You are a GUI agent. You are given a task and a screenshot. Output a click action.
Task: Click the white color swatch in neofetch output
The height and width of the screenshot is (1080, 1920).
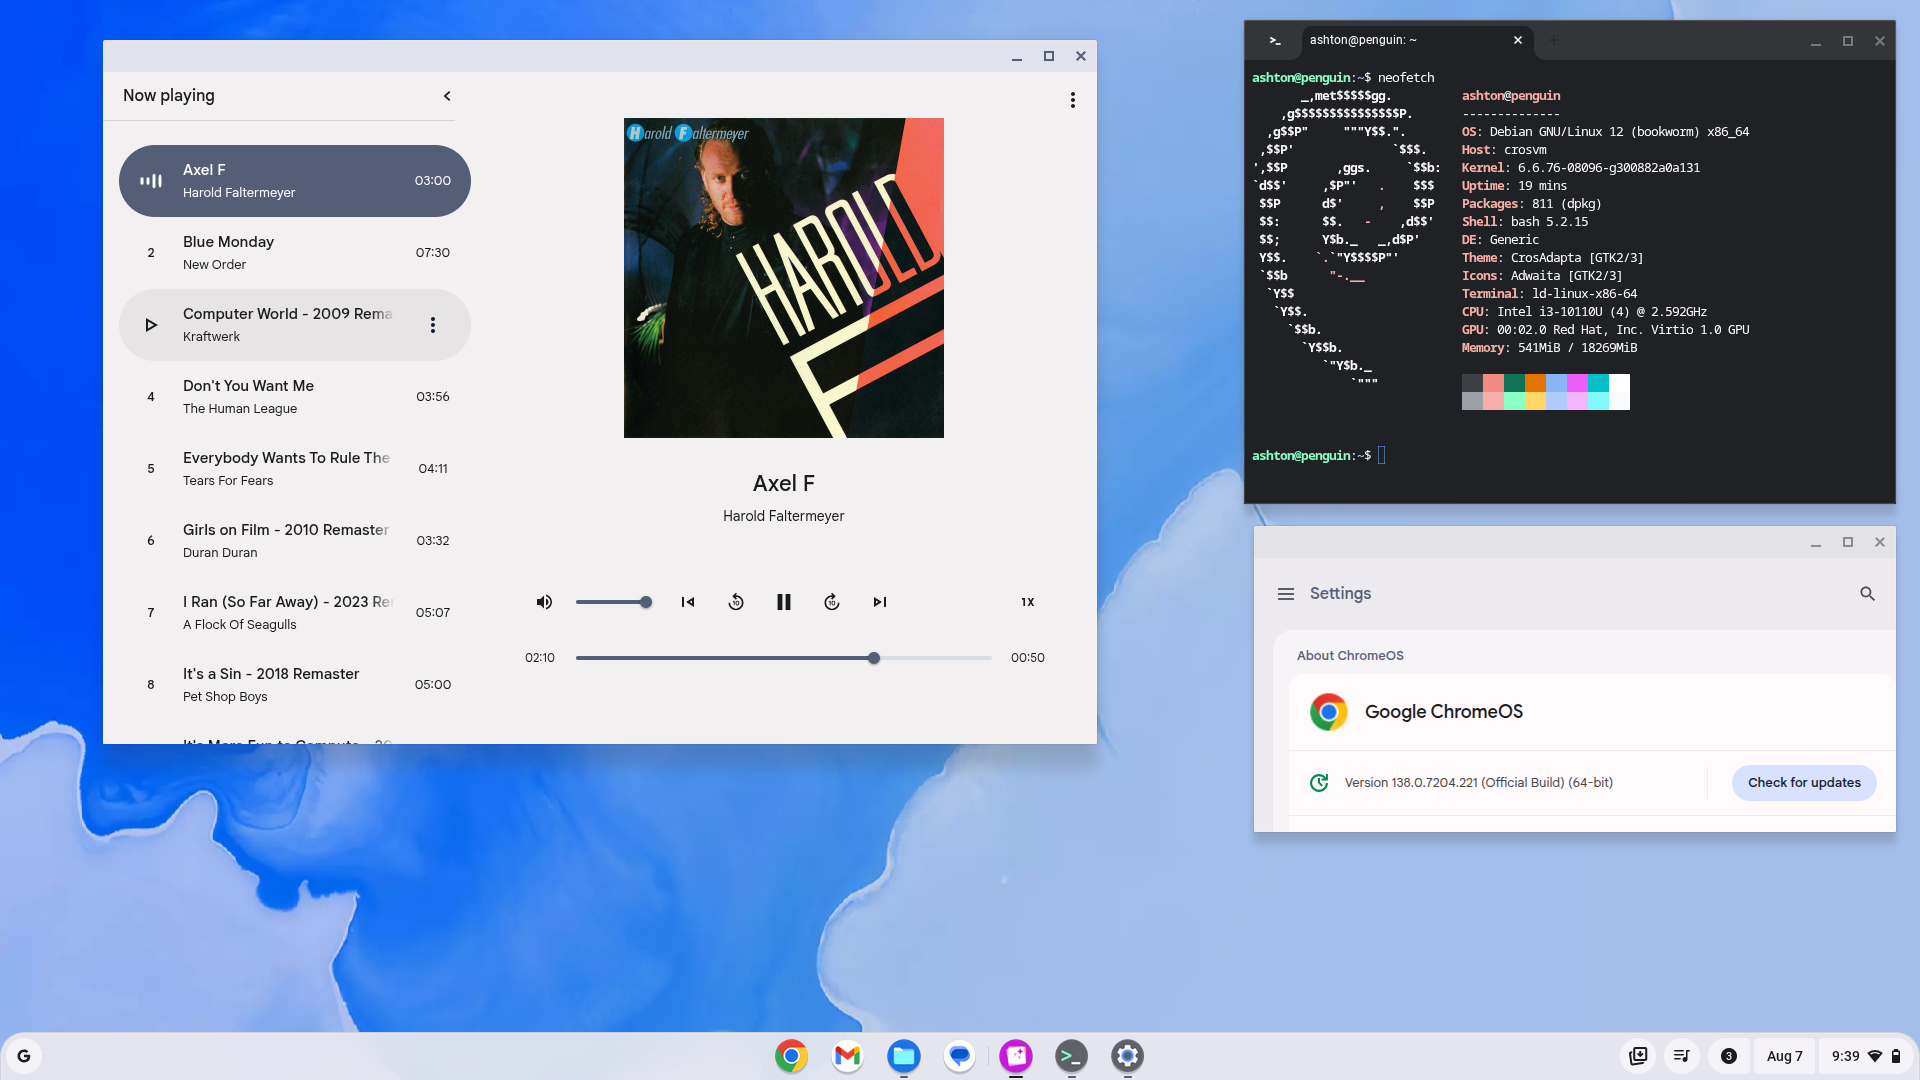pos(1619,392)
